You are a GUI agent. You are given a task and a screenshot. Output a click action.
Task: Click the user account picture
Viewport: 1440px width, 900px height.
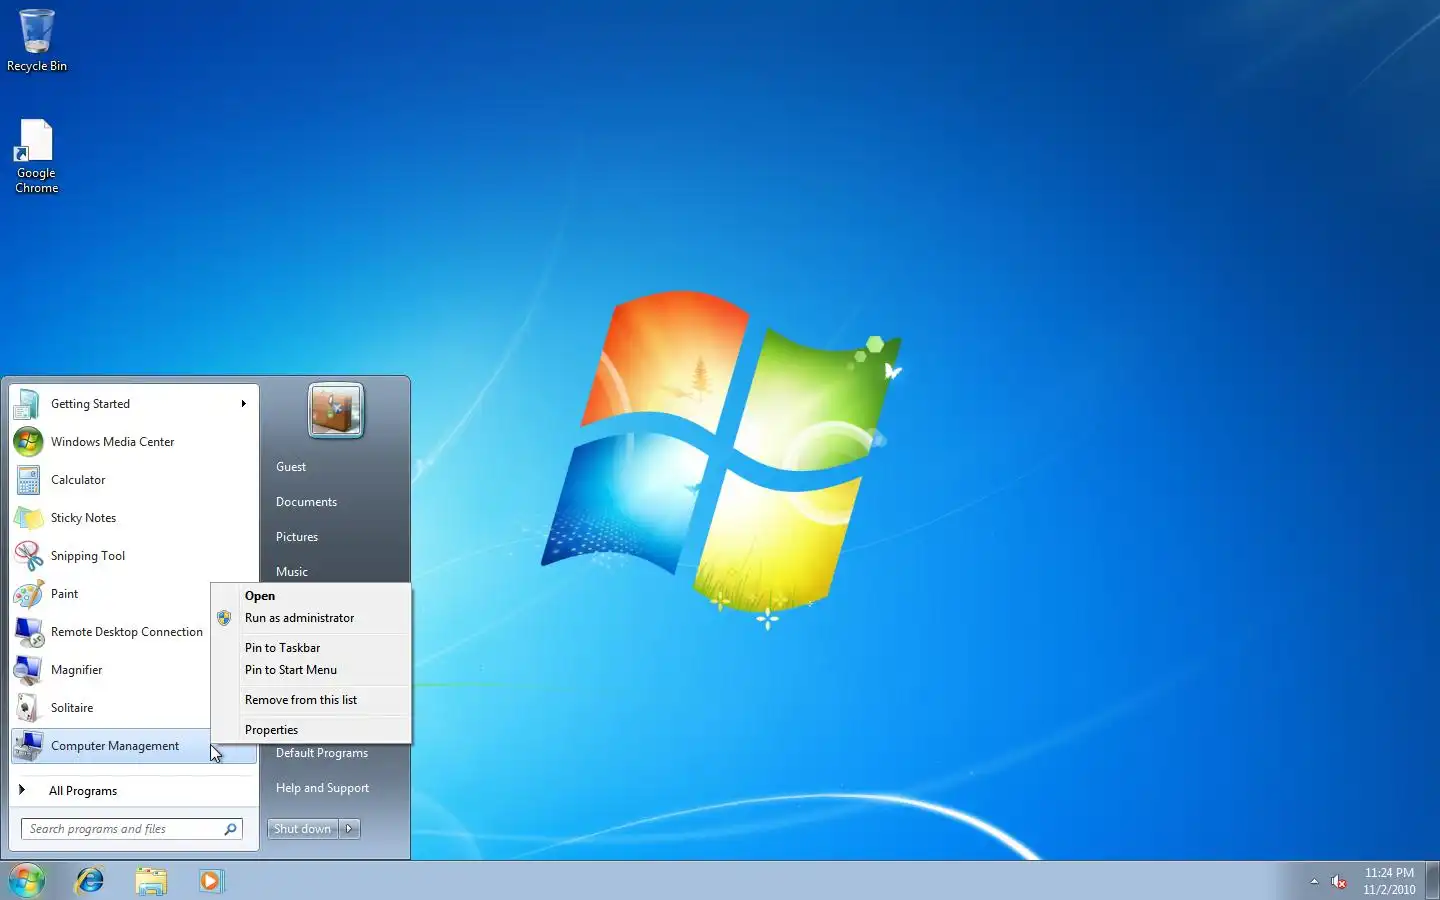coord(336,410)
